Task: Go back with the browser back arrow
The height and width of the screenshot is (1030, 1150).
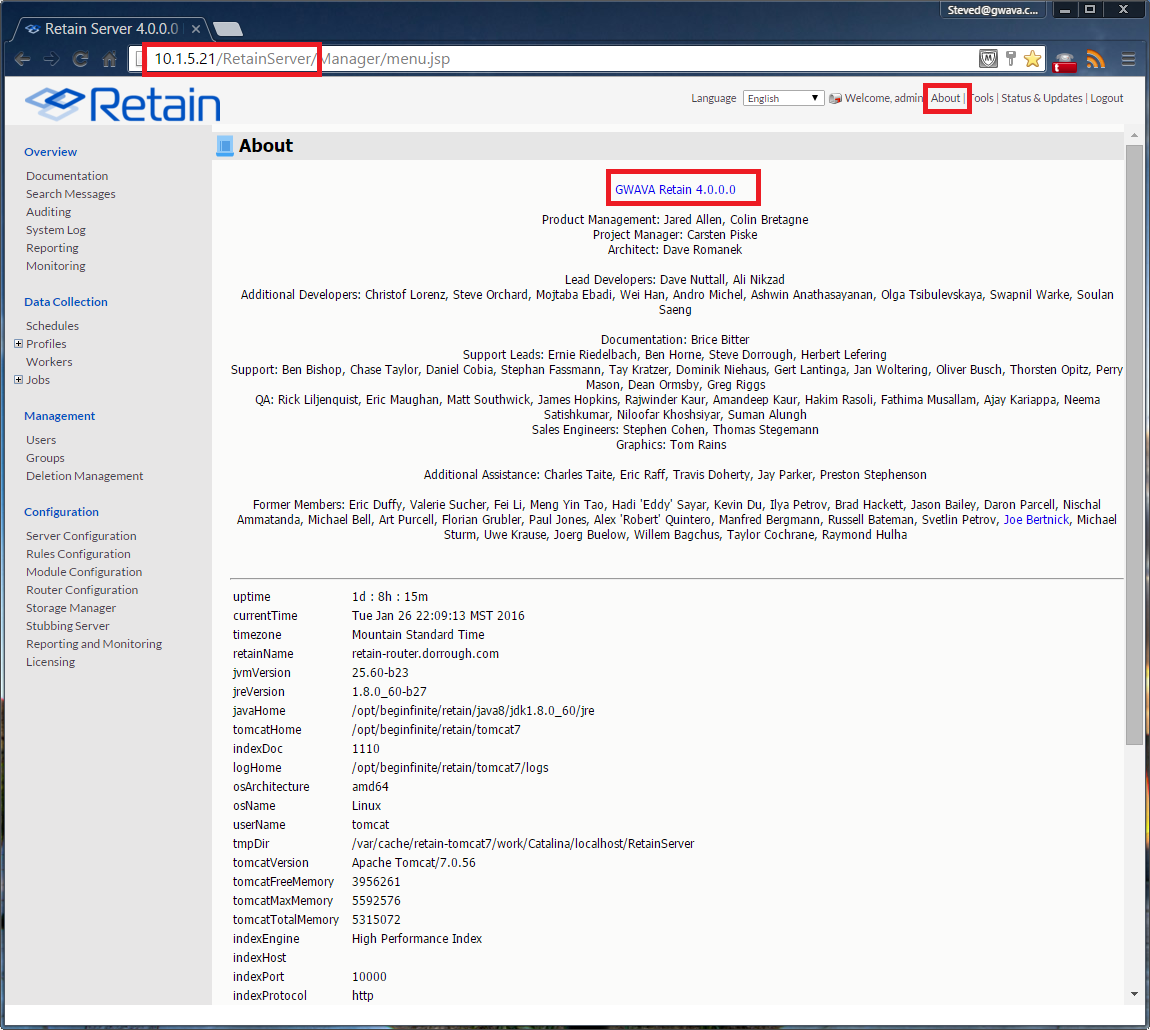Action: click(23, 59)
